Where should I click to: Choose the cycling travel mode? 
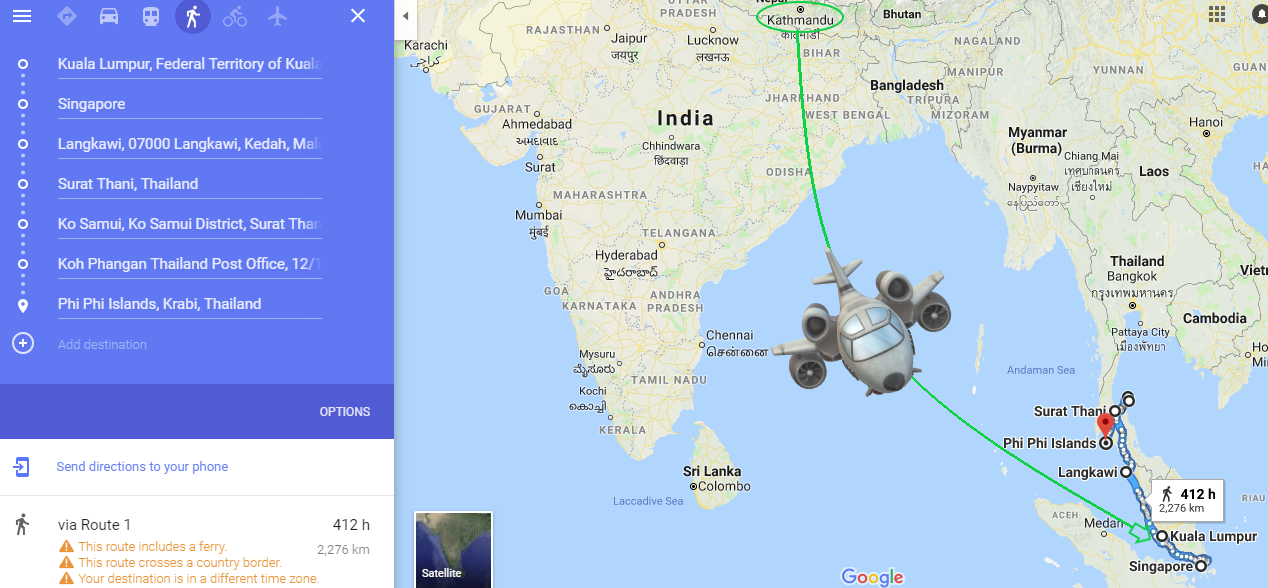[x=235, y=16]
